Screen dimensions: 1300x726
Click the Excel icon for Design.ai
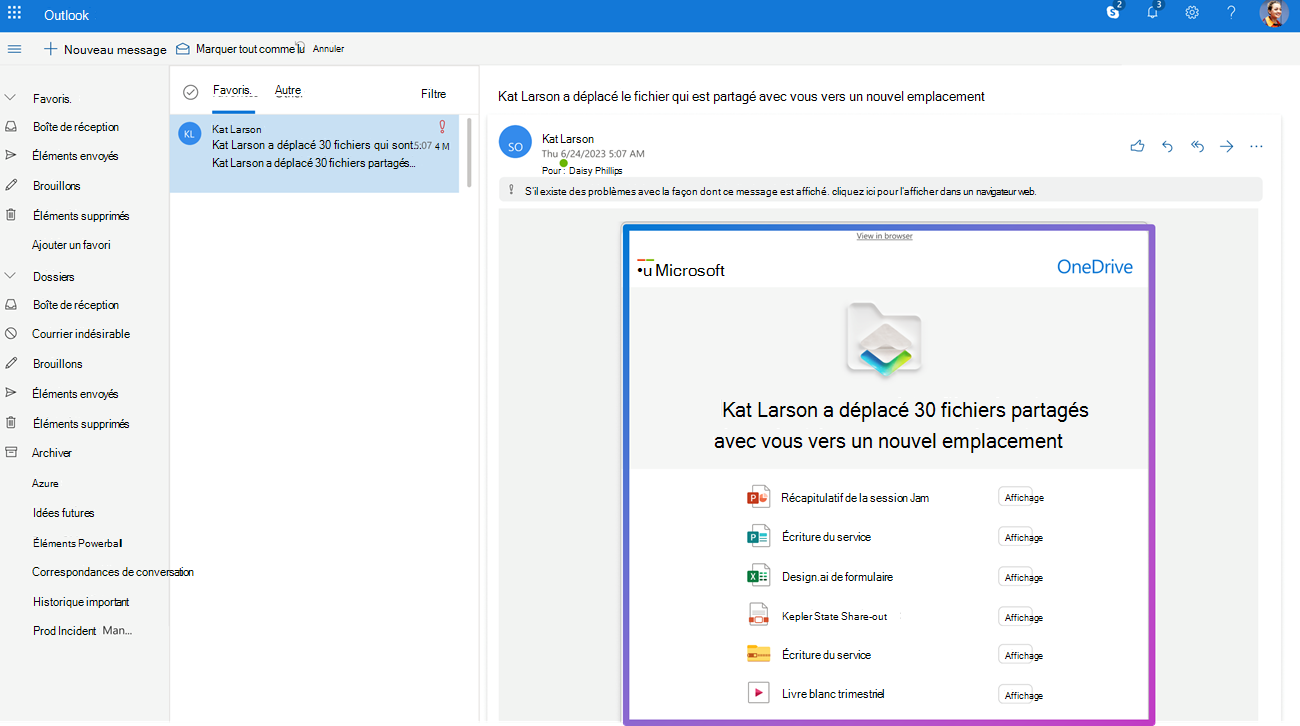757,575
